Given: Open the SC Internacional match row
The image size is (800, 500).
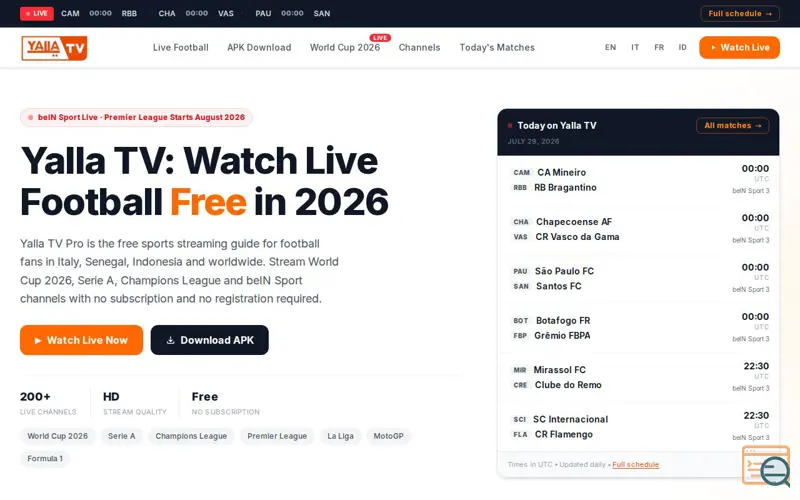Looking at the screenshot, I should click(638, 427).
